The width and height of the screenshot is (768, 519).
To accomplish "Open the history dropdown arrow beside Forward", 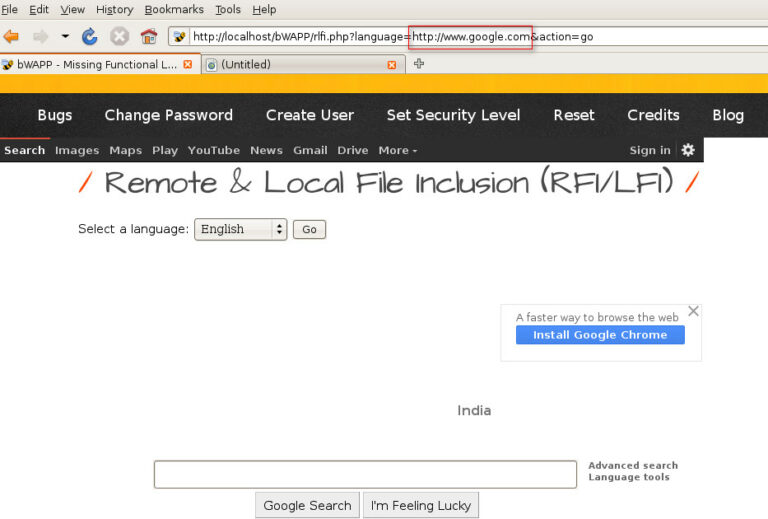I will click(65, 37).
